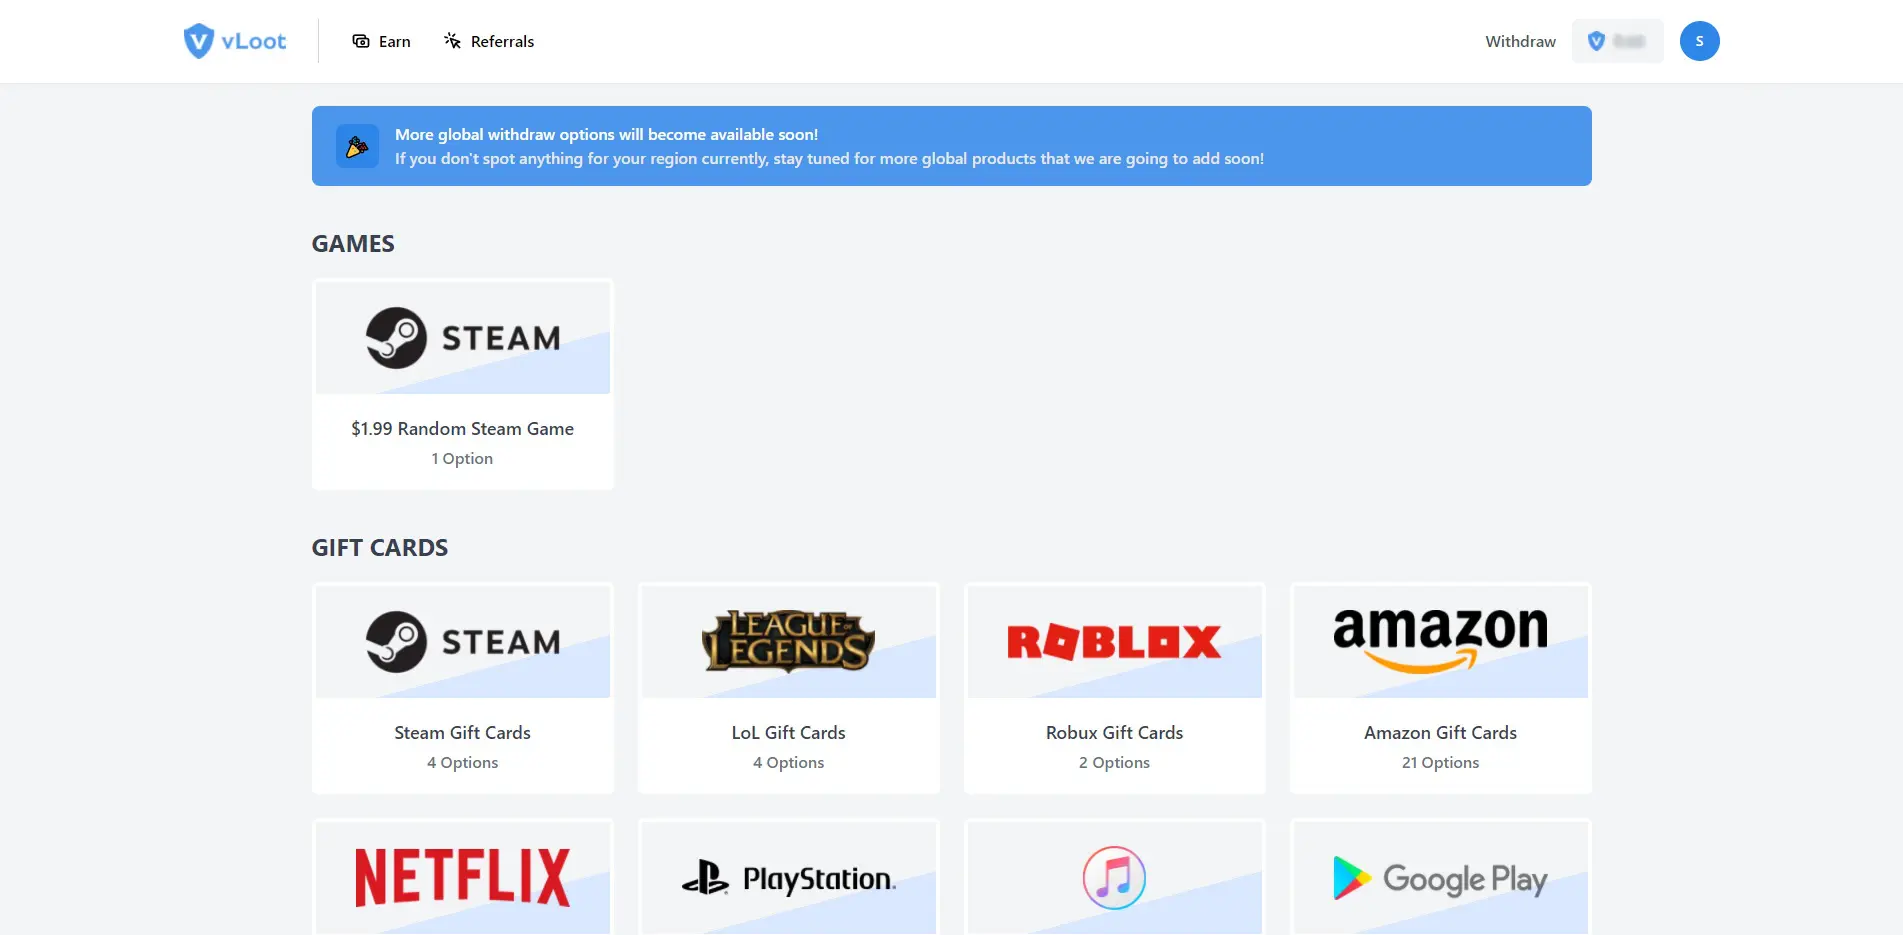Click the '1 Option' text under Steam Game
The width and height of the screenshot is (1903, 935).
point(462,459)
